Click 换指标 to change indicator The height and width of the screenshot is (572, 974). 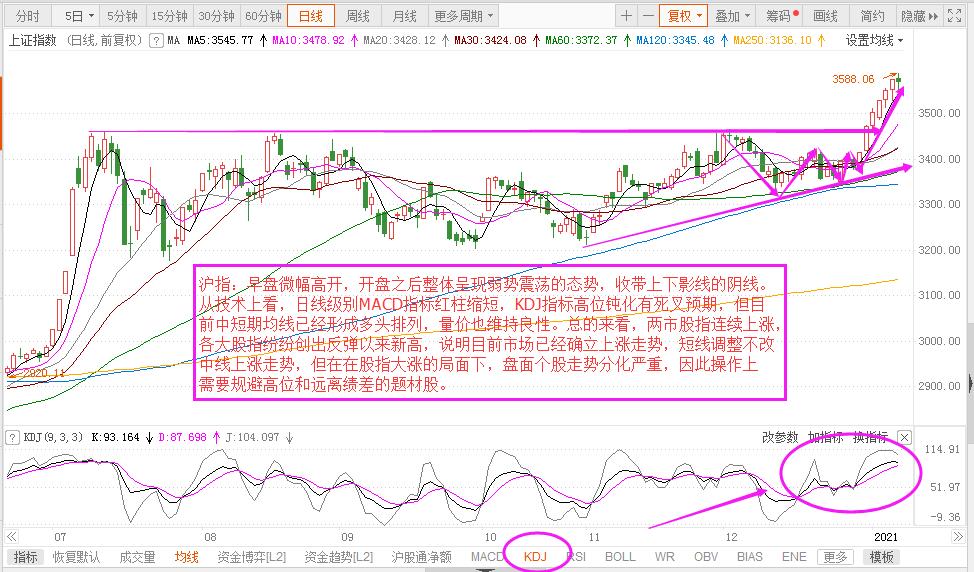870,437
